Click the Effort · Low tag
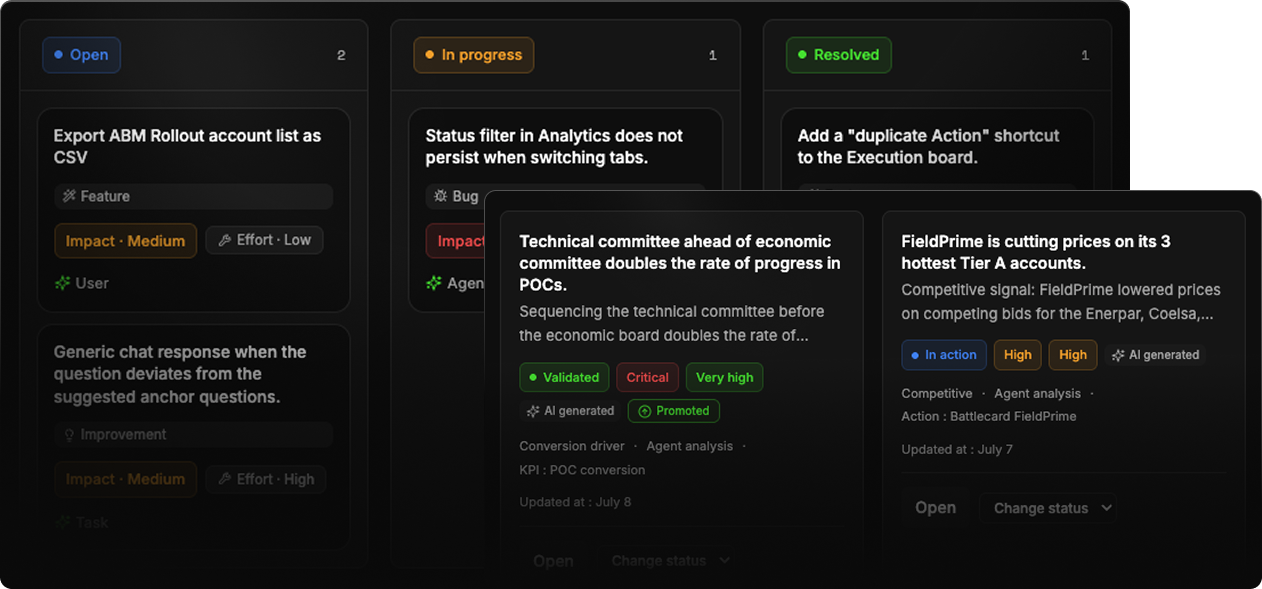 coord(264,240)
